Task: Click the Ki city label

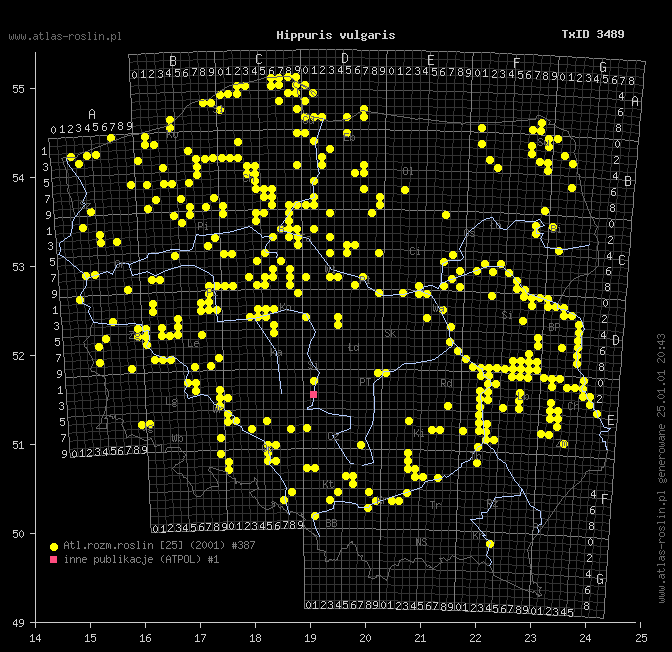Action: [419, 433]
